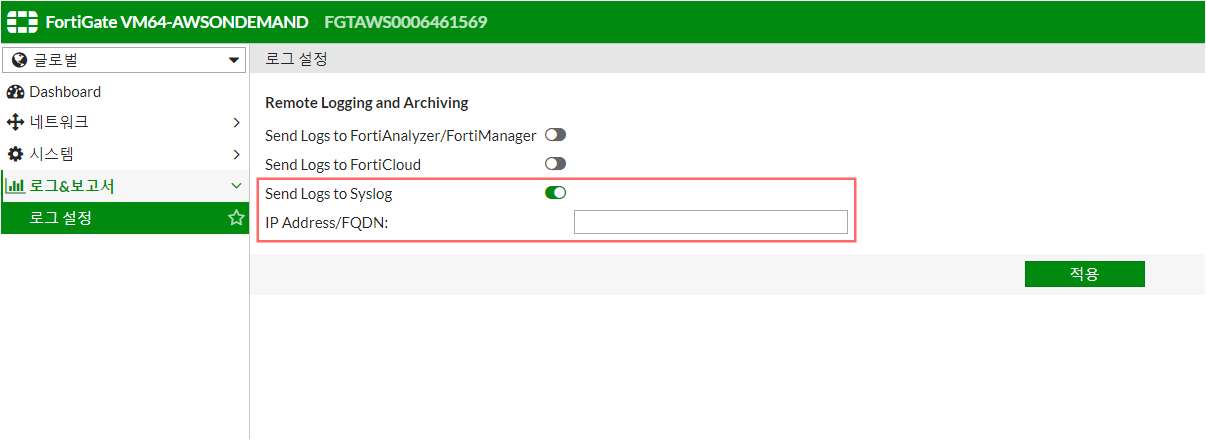Disable Send Logs to Syslog toggle
Image resolution: width=1206 pixels, height=440 pixels.
click(555, 193)
